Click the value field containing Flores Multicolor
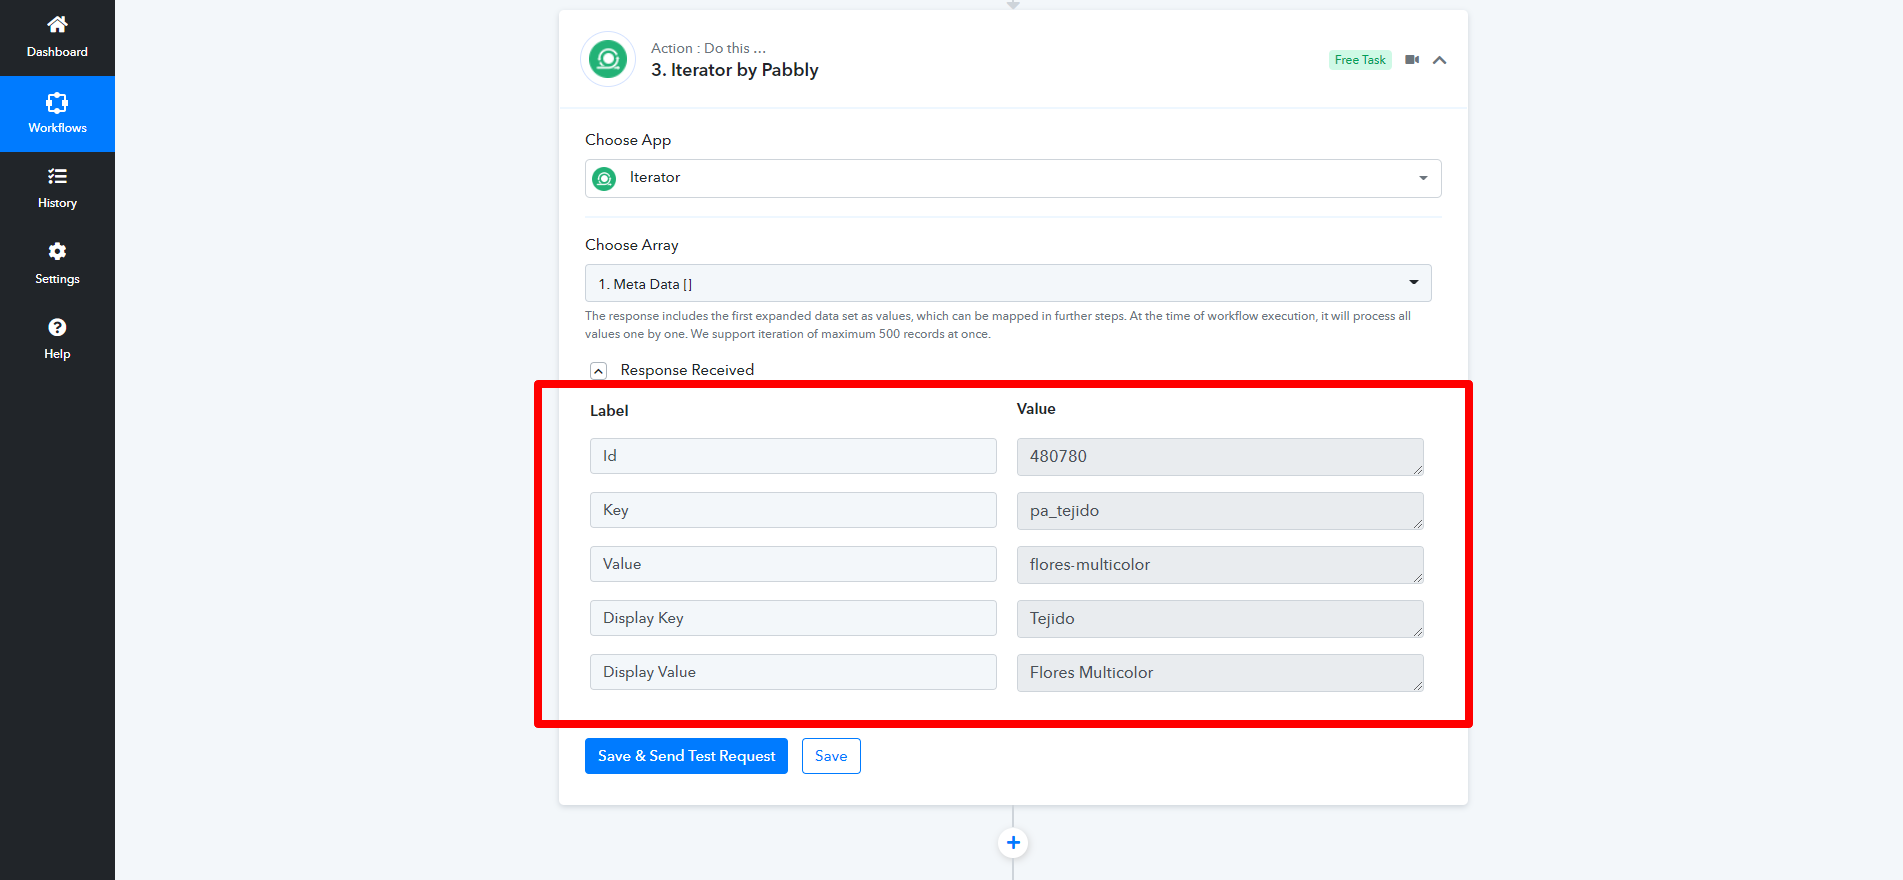 point(1220,673)
